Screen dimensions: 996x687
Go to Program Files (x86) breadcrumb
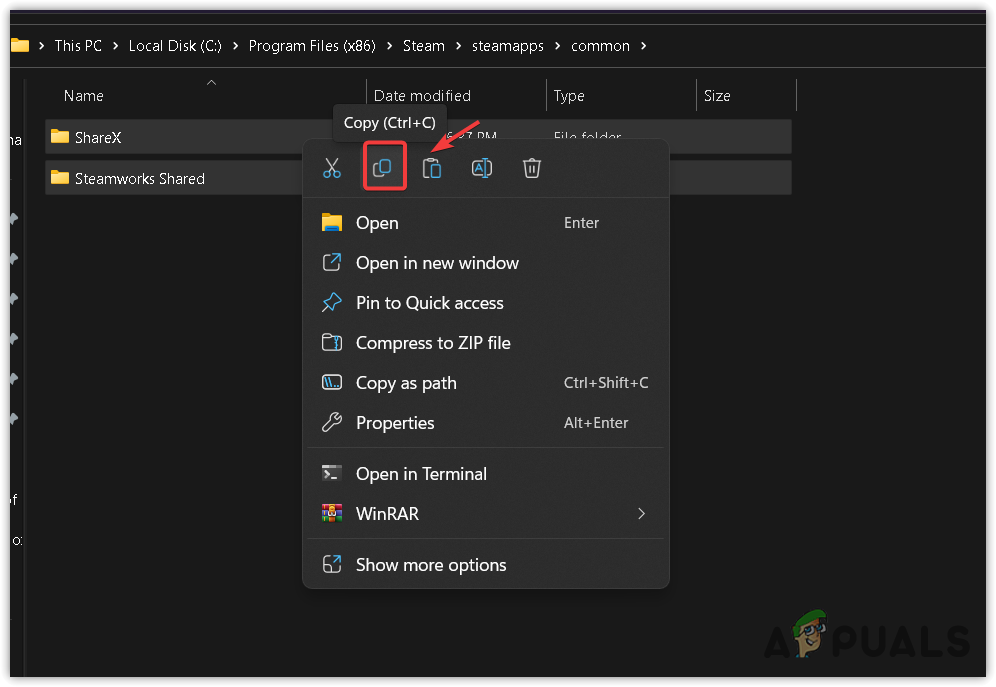(x=313, y=46)
